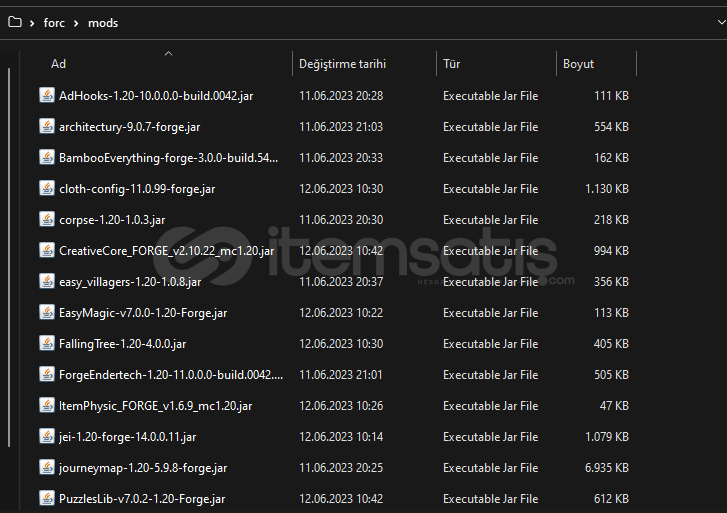727x513 pixels.
Task: Sort by the Boyut column header
Action: coord(578,64)
